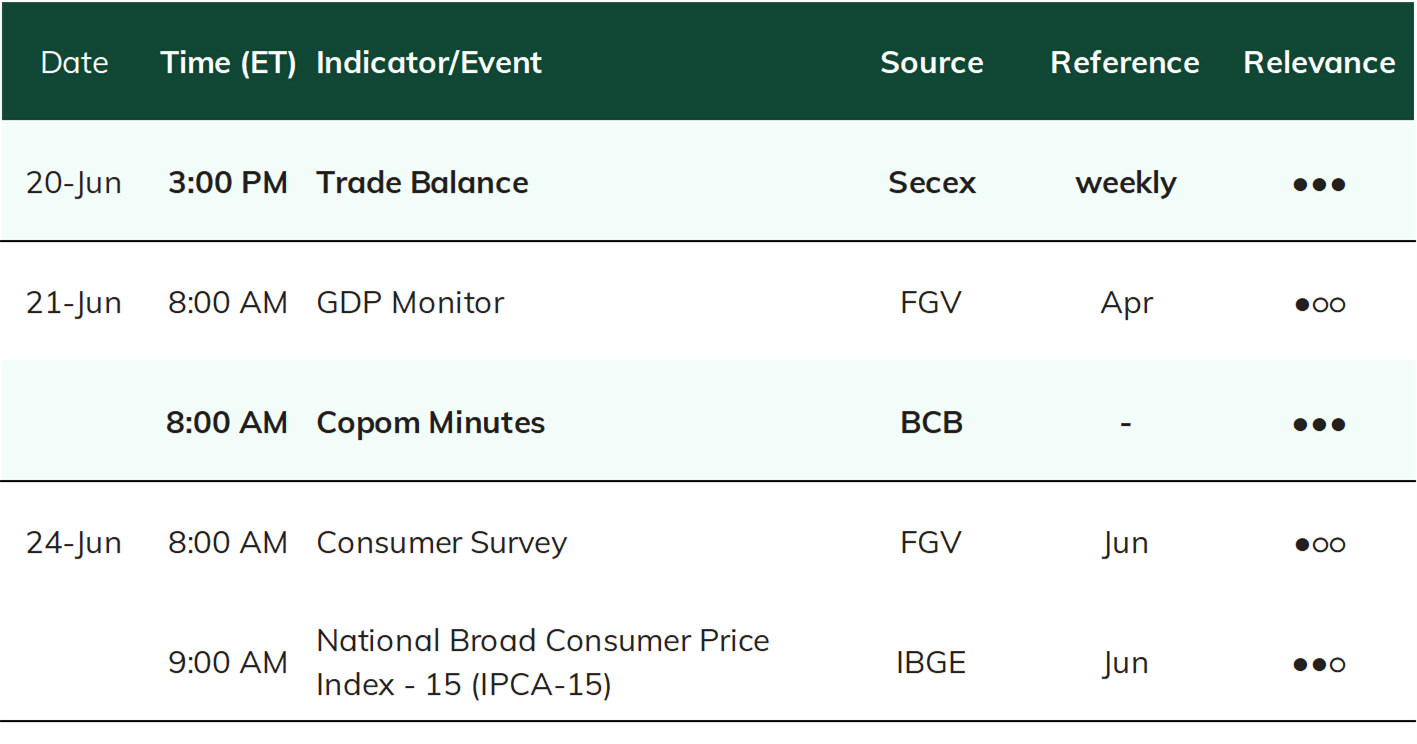Open the Trade Balance indicator row
The image size is (1417, 744).
click(x=708, y=182)
